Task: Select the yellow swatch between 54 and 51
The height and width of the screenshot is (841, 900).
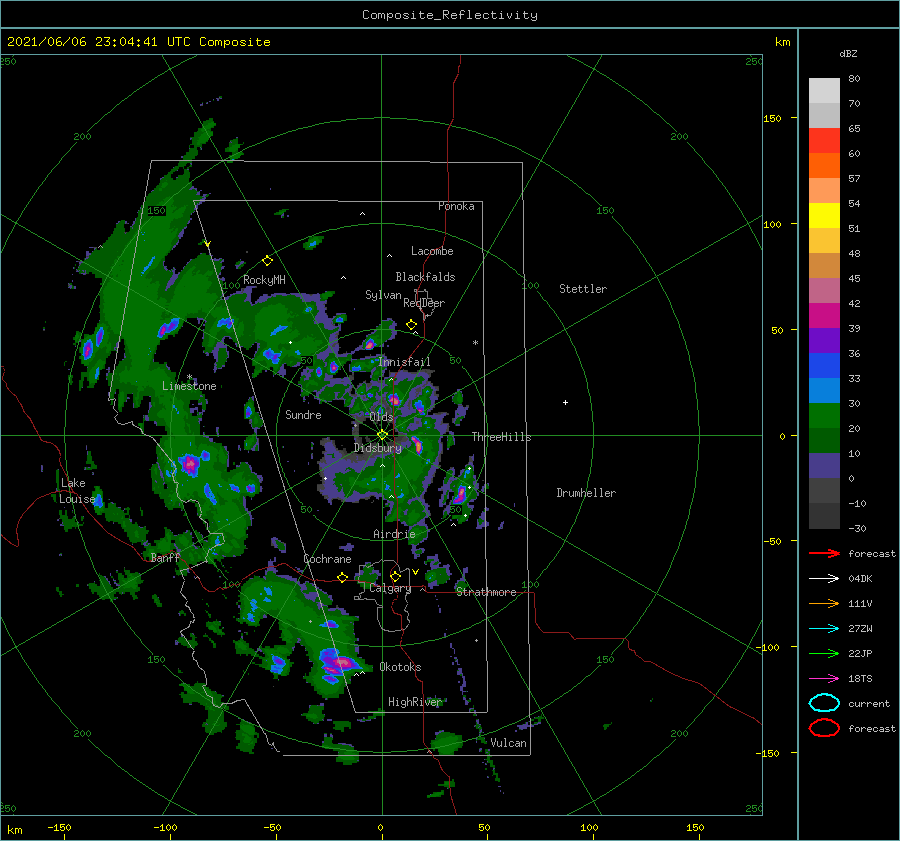Action: (x=824, y=216)
